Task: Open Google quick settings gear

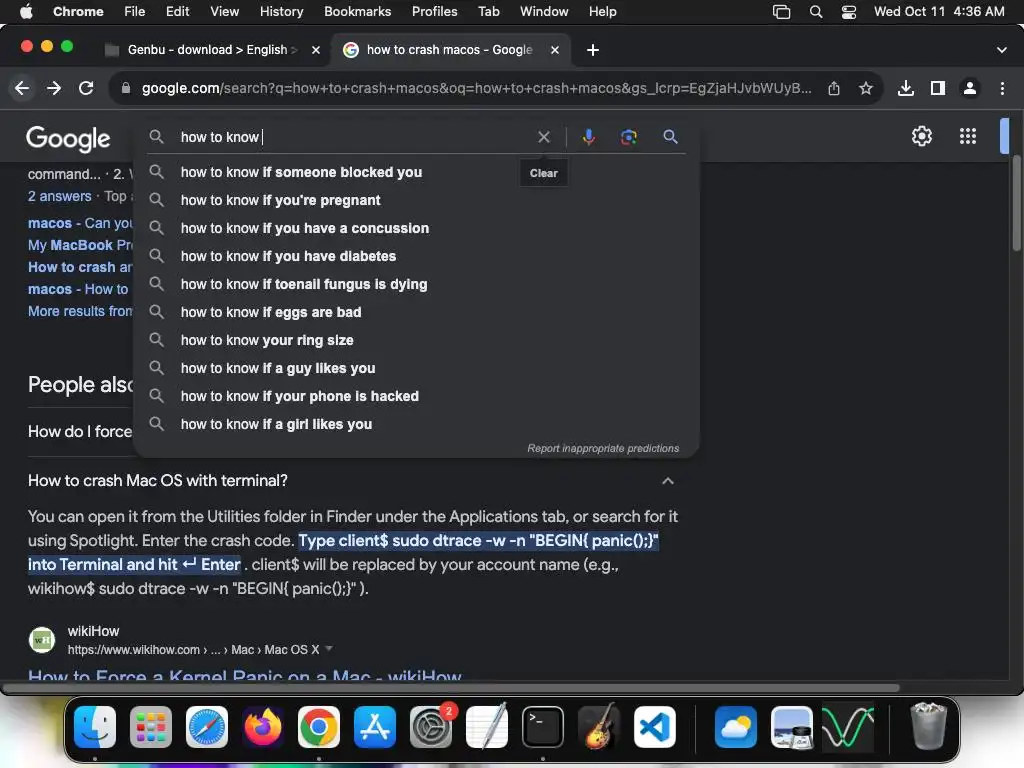Action: point(921,136)
